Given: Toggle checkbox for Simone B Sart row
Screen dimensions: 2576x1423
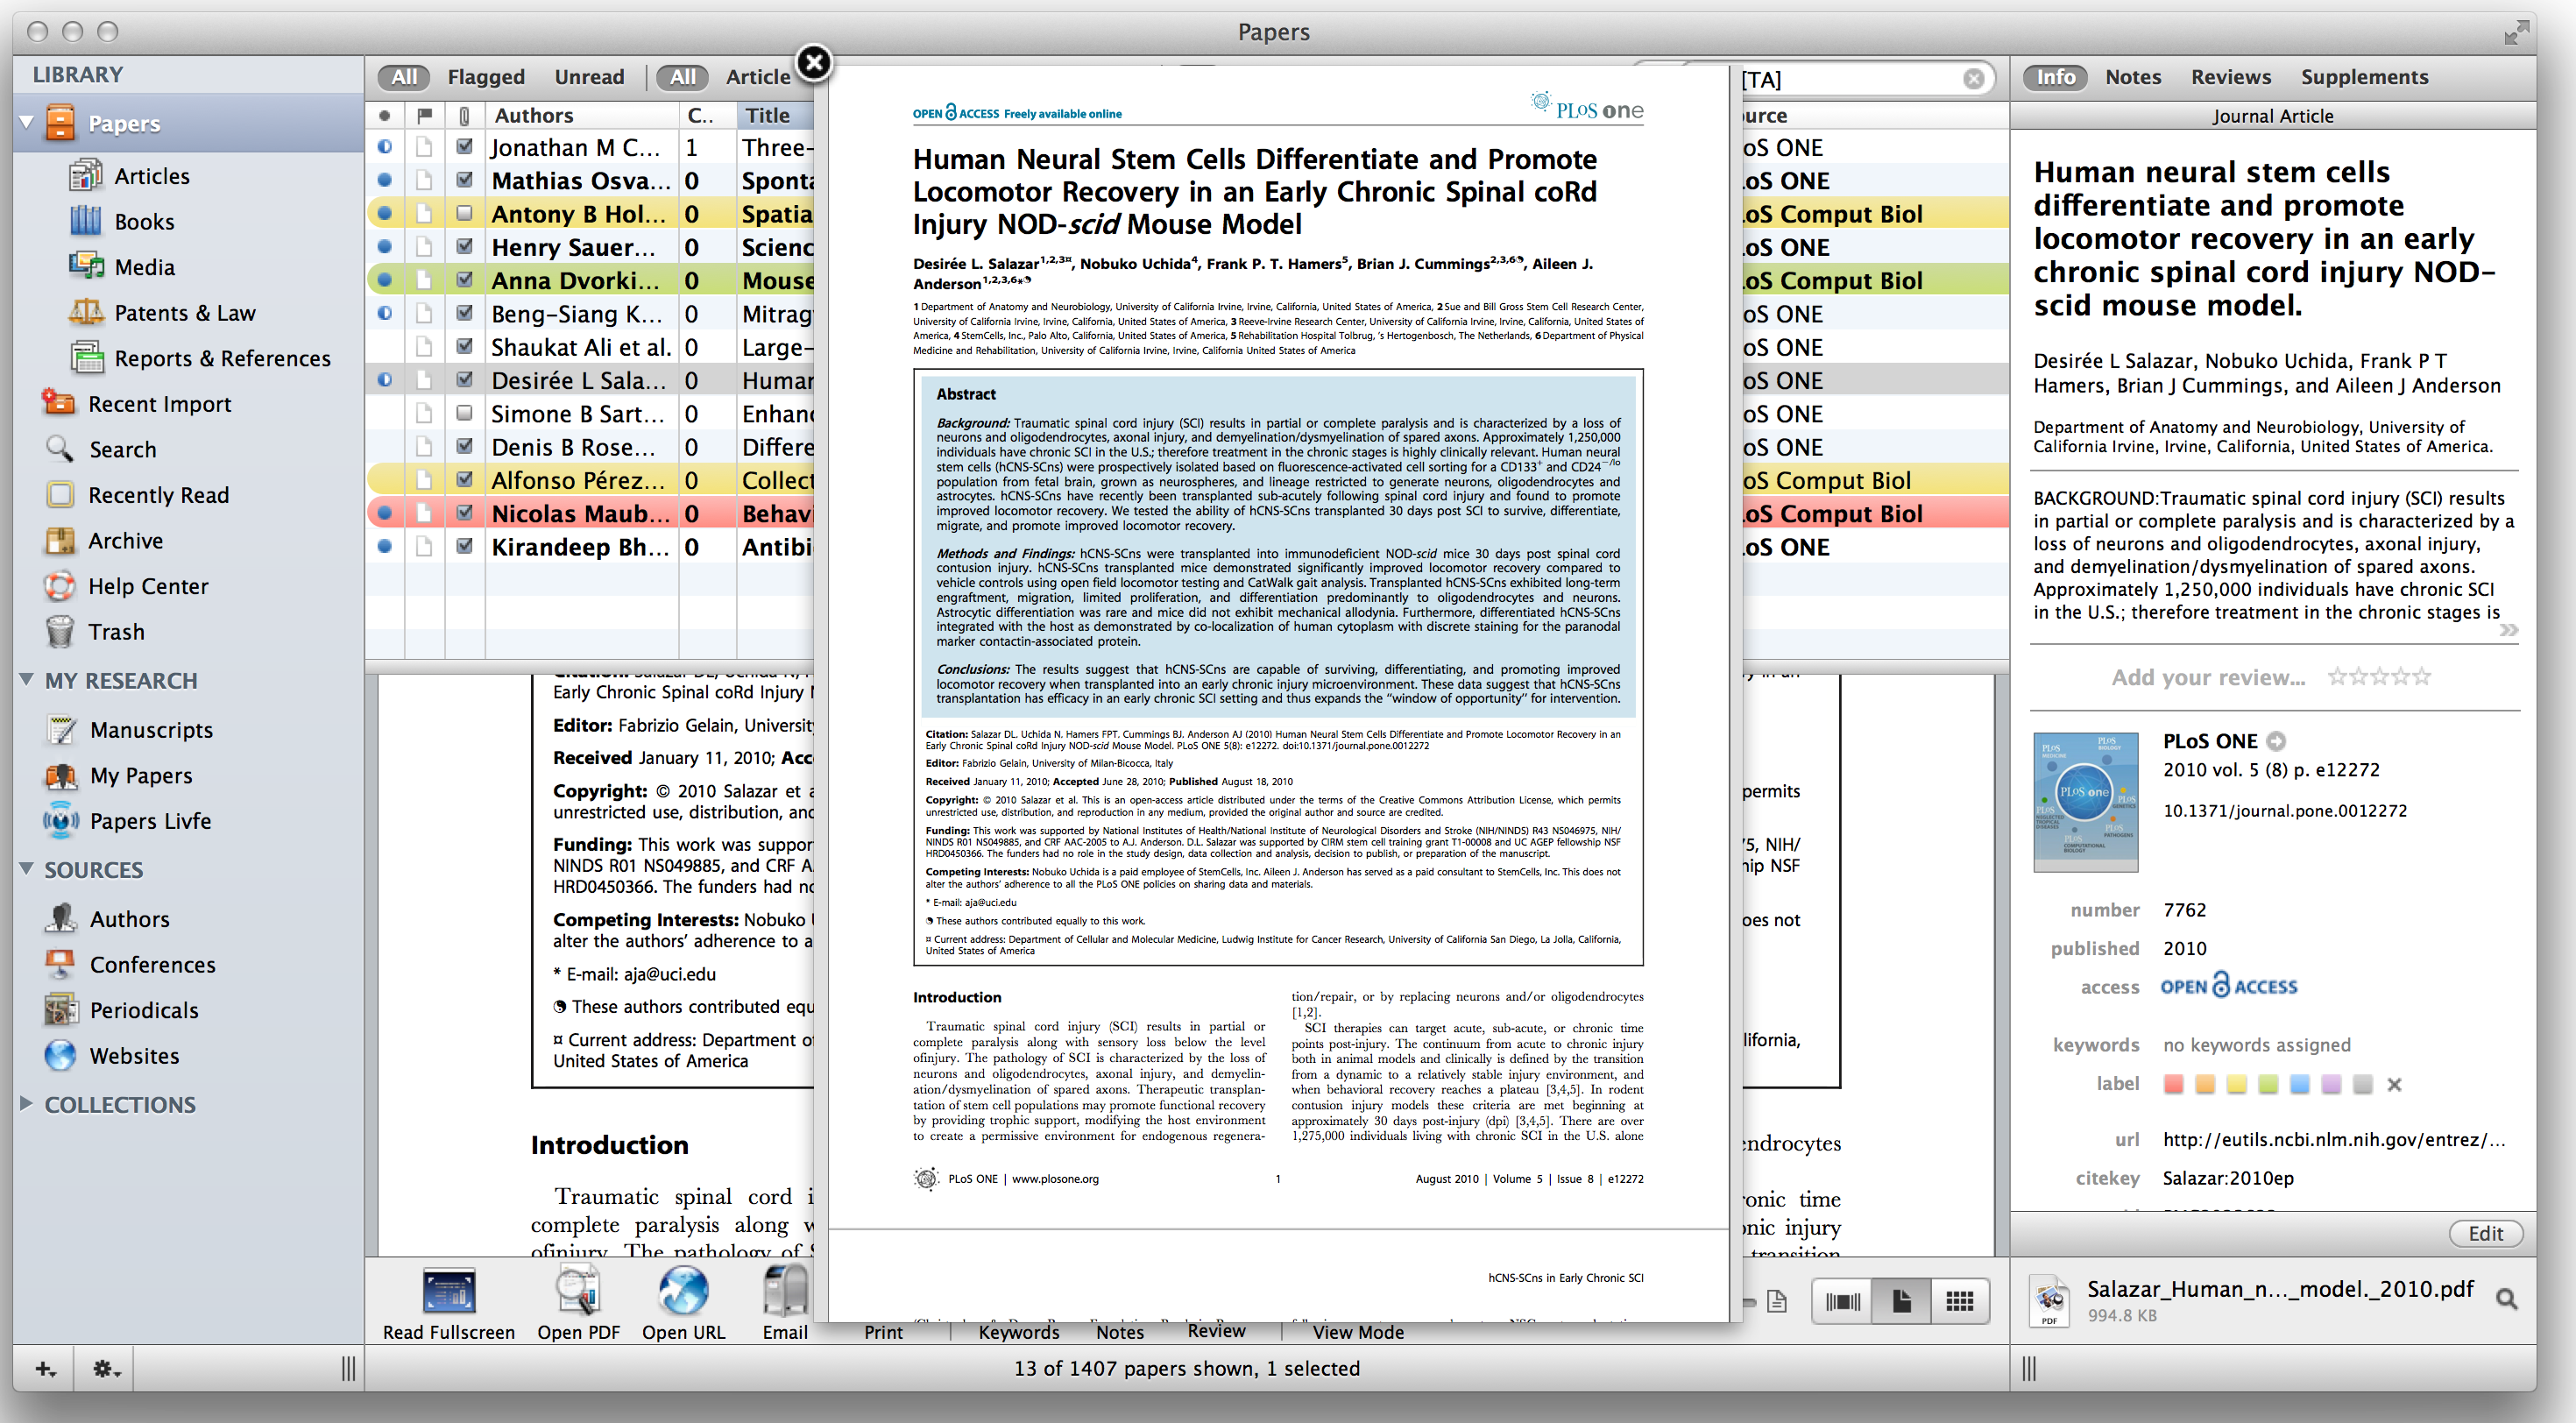Looking at the screenshot, I should (x=464, y=413).
